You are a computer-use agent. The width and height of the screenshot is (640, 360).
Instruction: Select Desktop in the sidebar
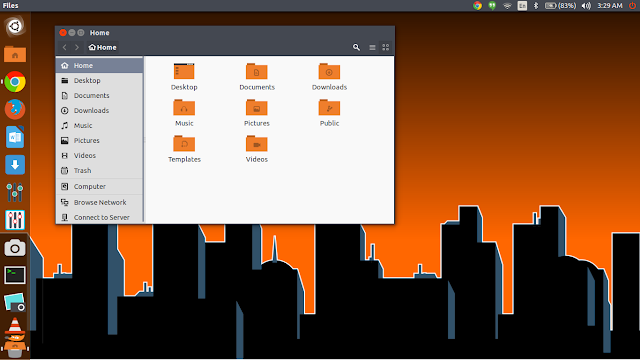100,80
